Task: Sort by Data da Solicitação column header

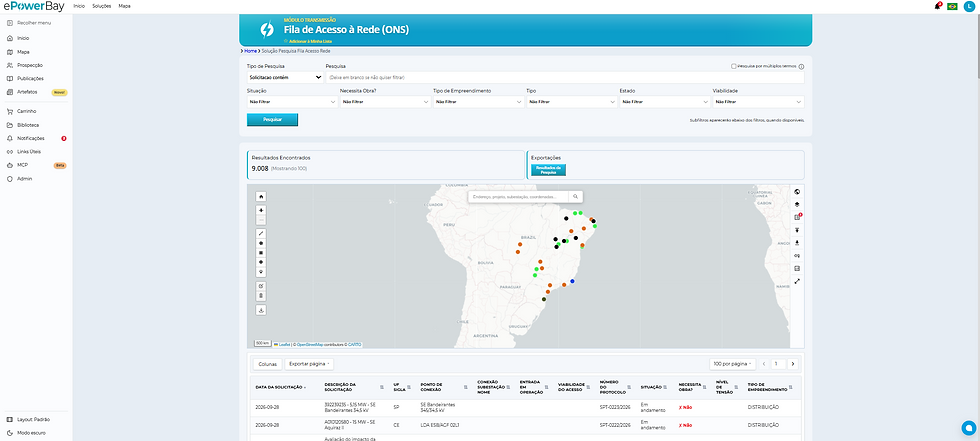Action: (x=280, y=387)
